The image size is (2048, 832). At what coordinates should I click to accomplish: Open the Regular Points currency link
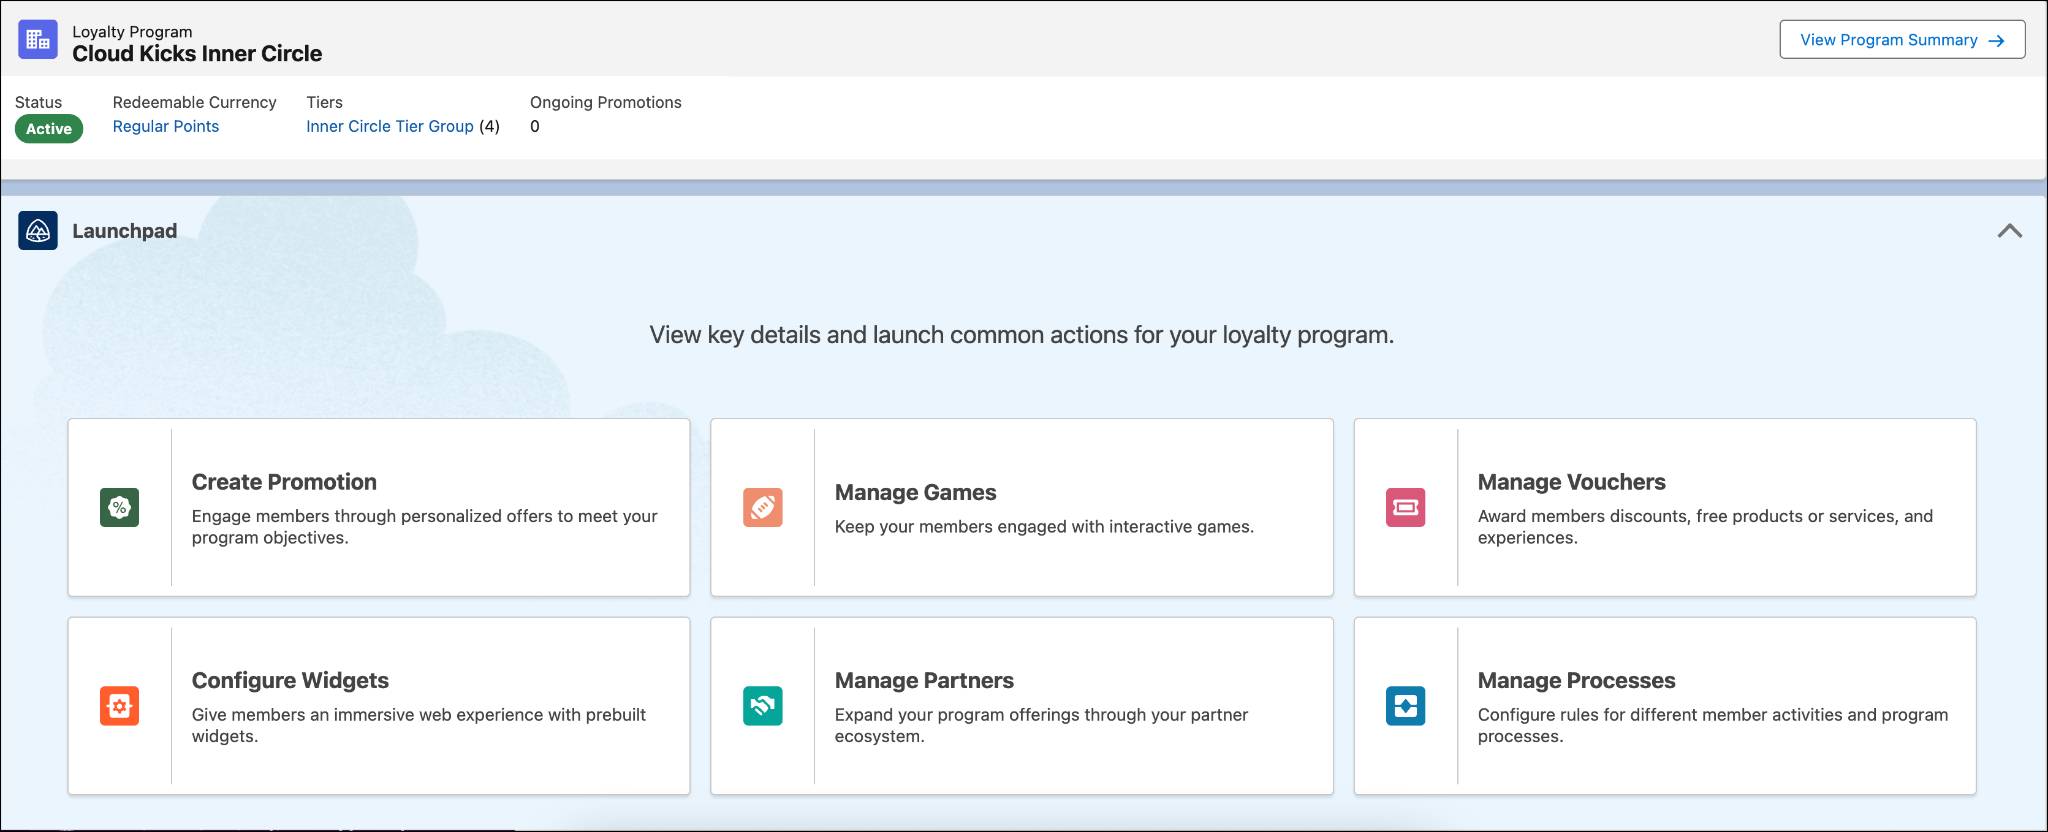click(x=166, y=126)
